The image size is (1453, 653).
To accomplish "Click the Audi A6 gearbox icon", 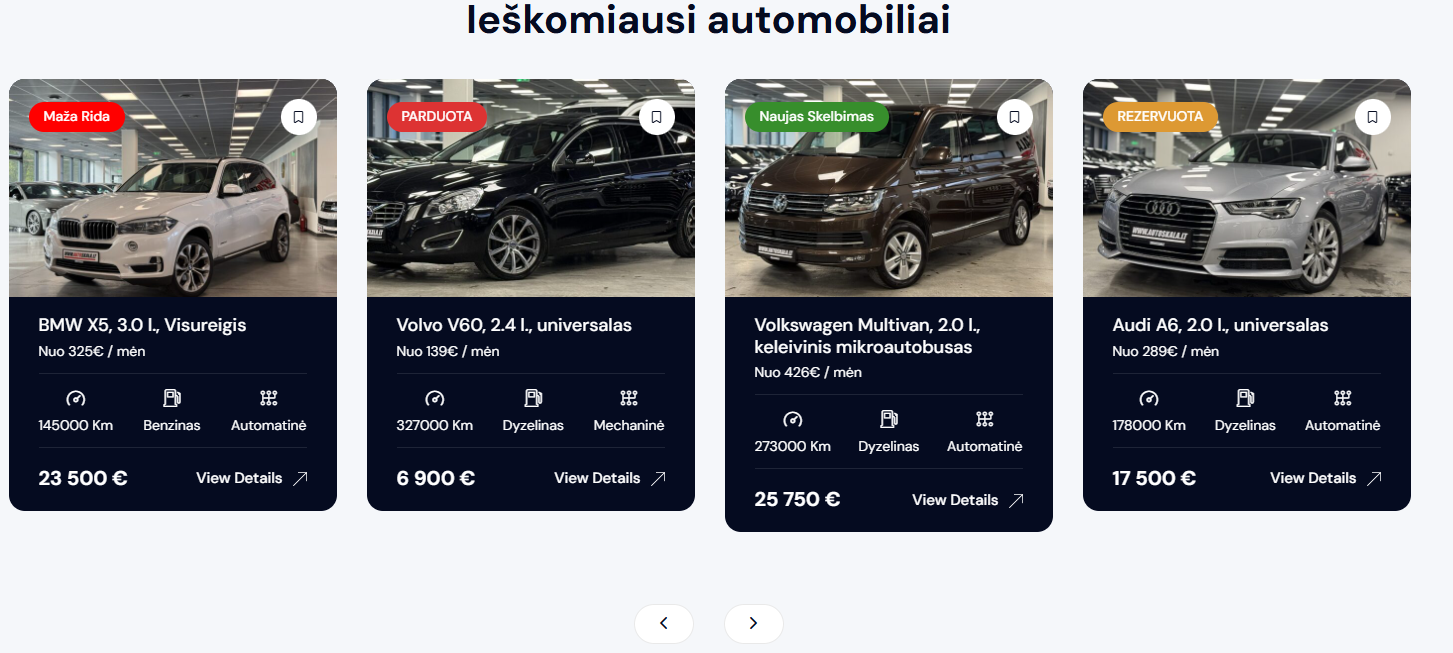I will click(1343, 398).
